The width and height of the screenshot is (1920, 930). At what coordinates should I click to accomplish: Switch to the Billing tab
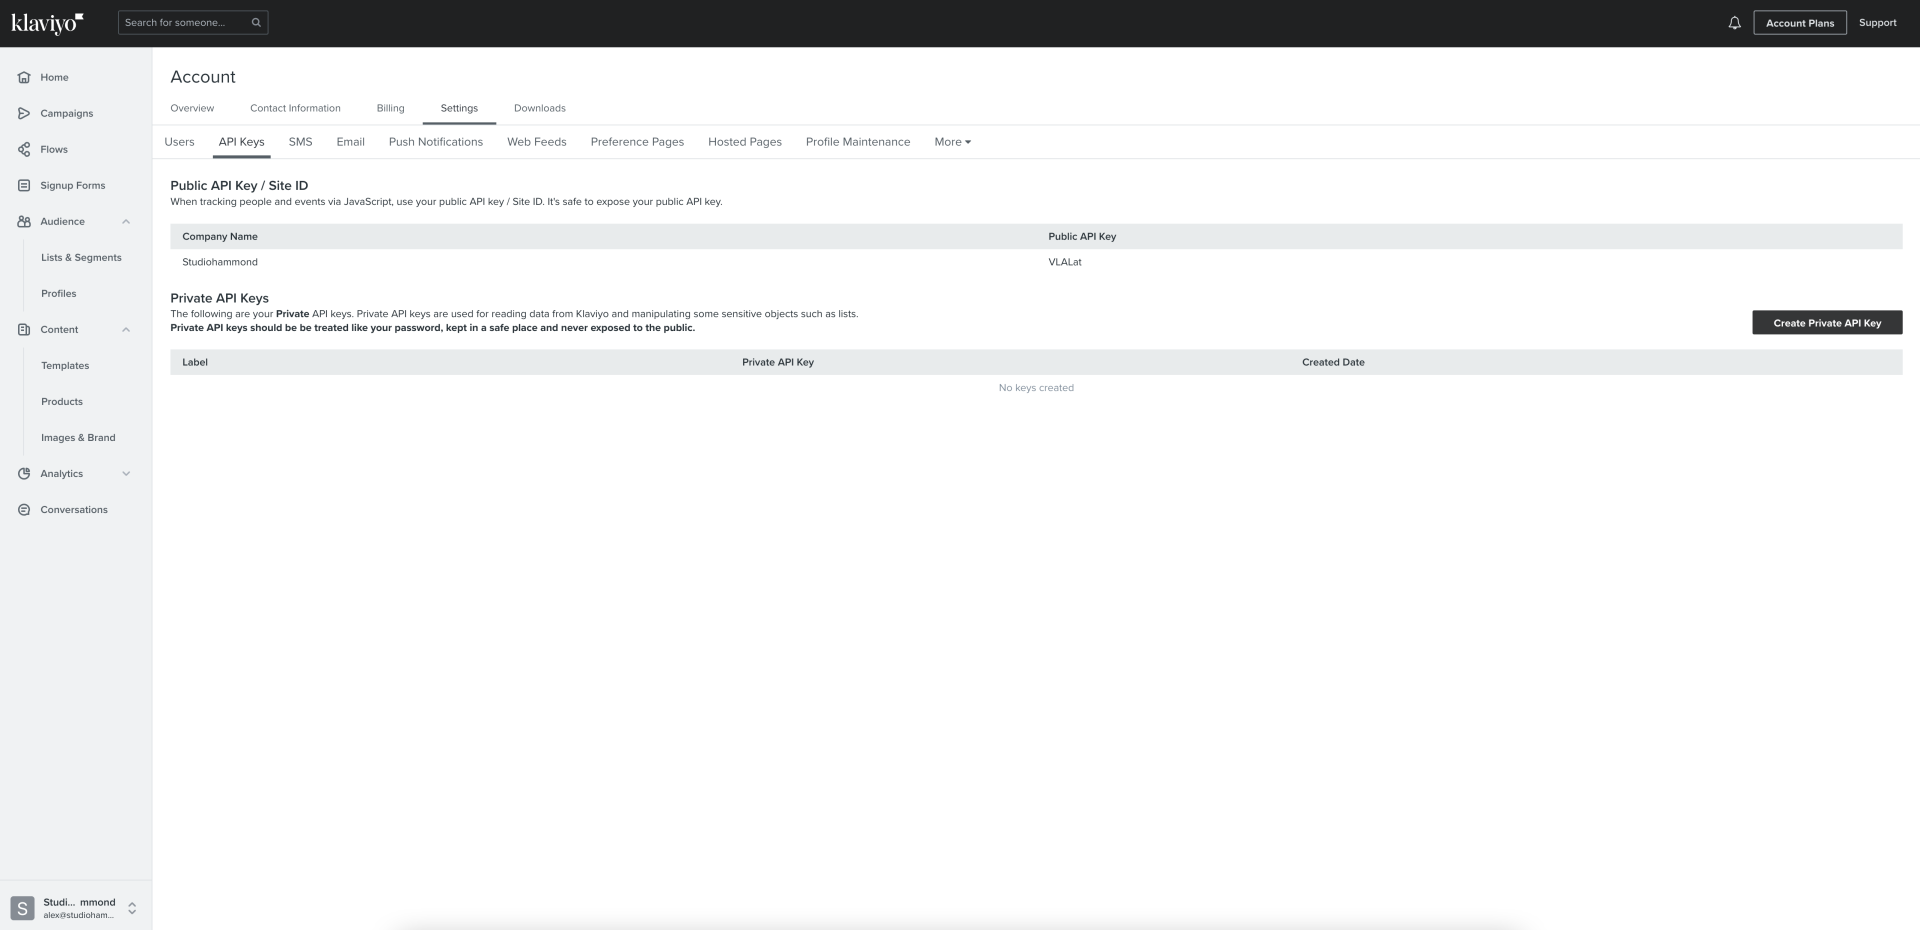tap(390, 108)
